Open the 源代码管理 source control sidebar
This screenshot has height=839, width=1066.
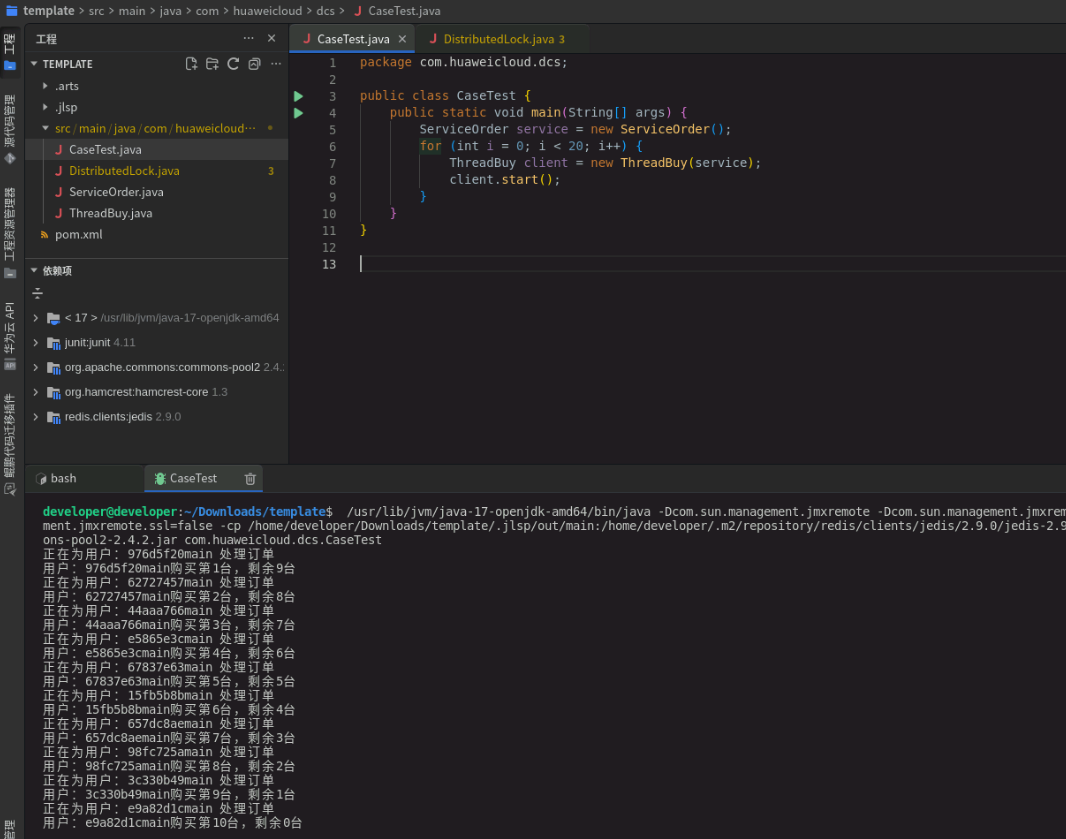coord(10,128)
